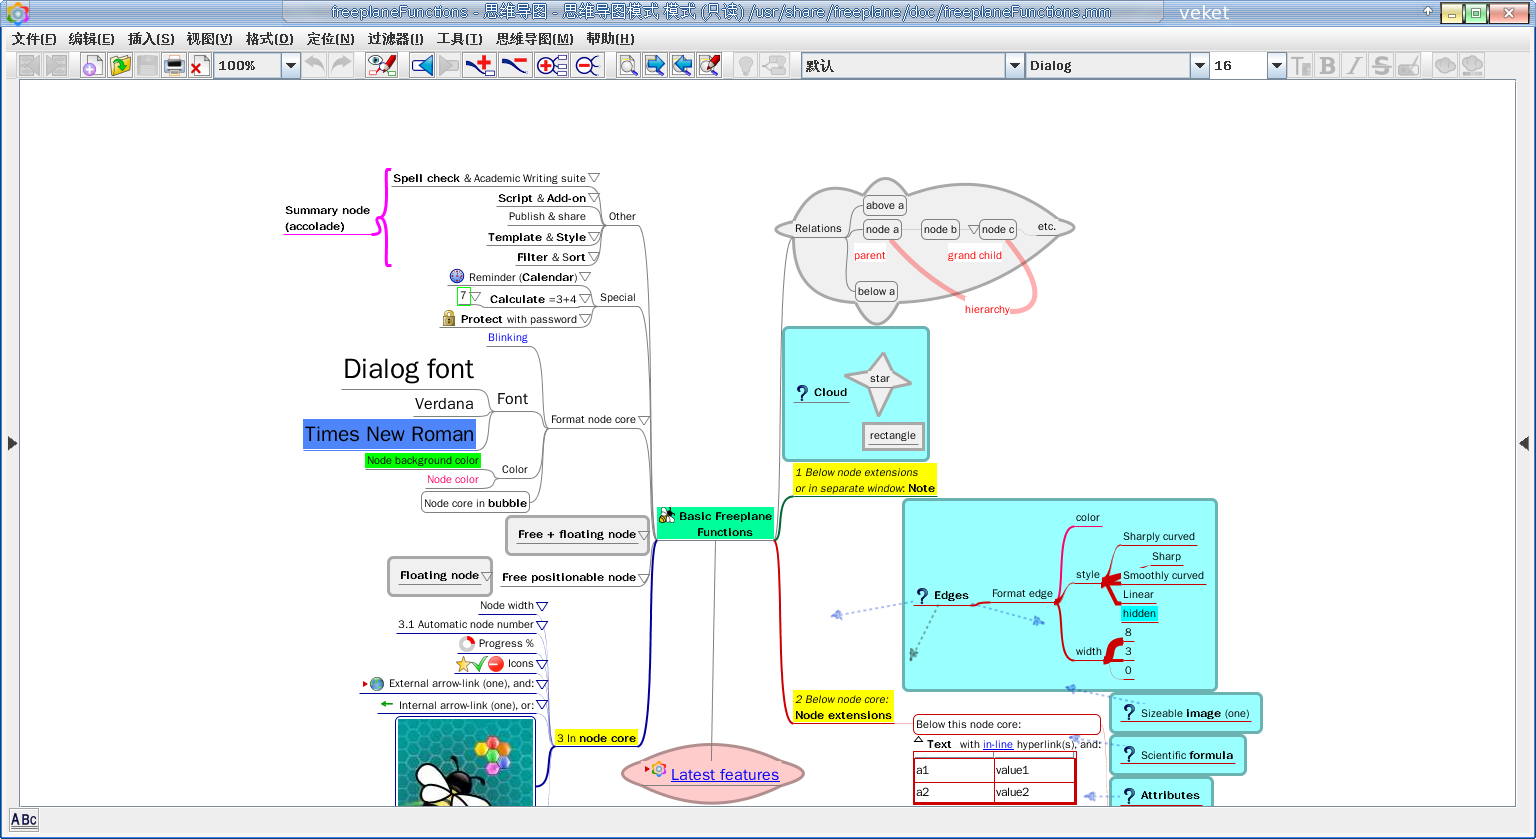1536x839 pixels.
Task: Click the ABC spell-check icon at bottom
Action: point(24,820)
